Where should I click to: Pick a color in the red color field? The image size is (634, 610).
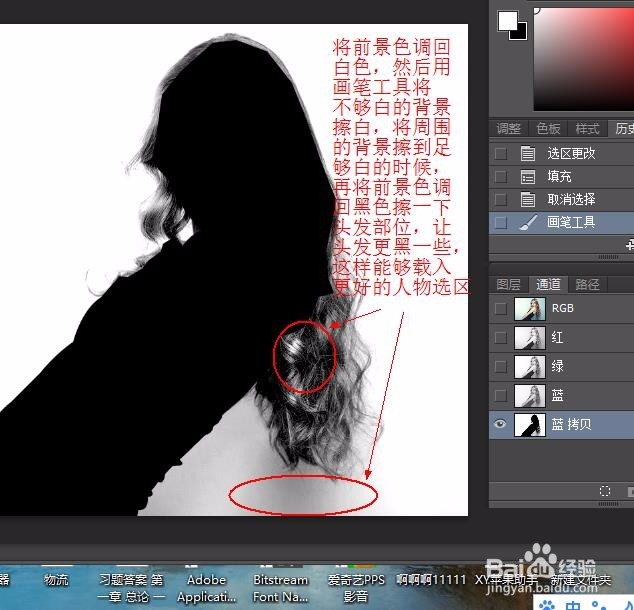(x=583, y=59)
